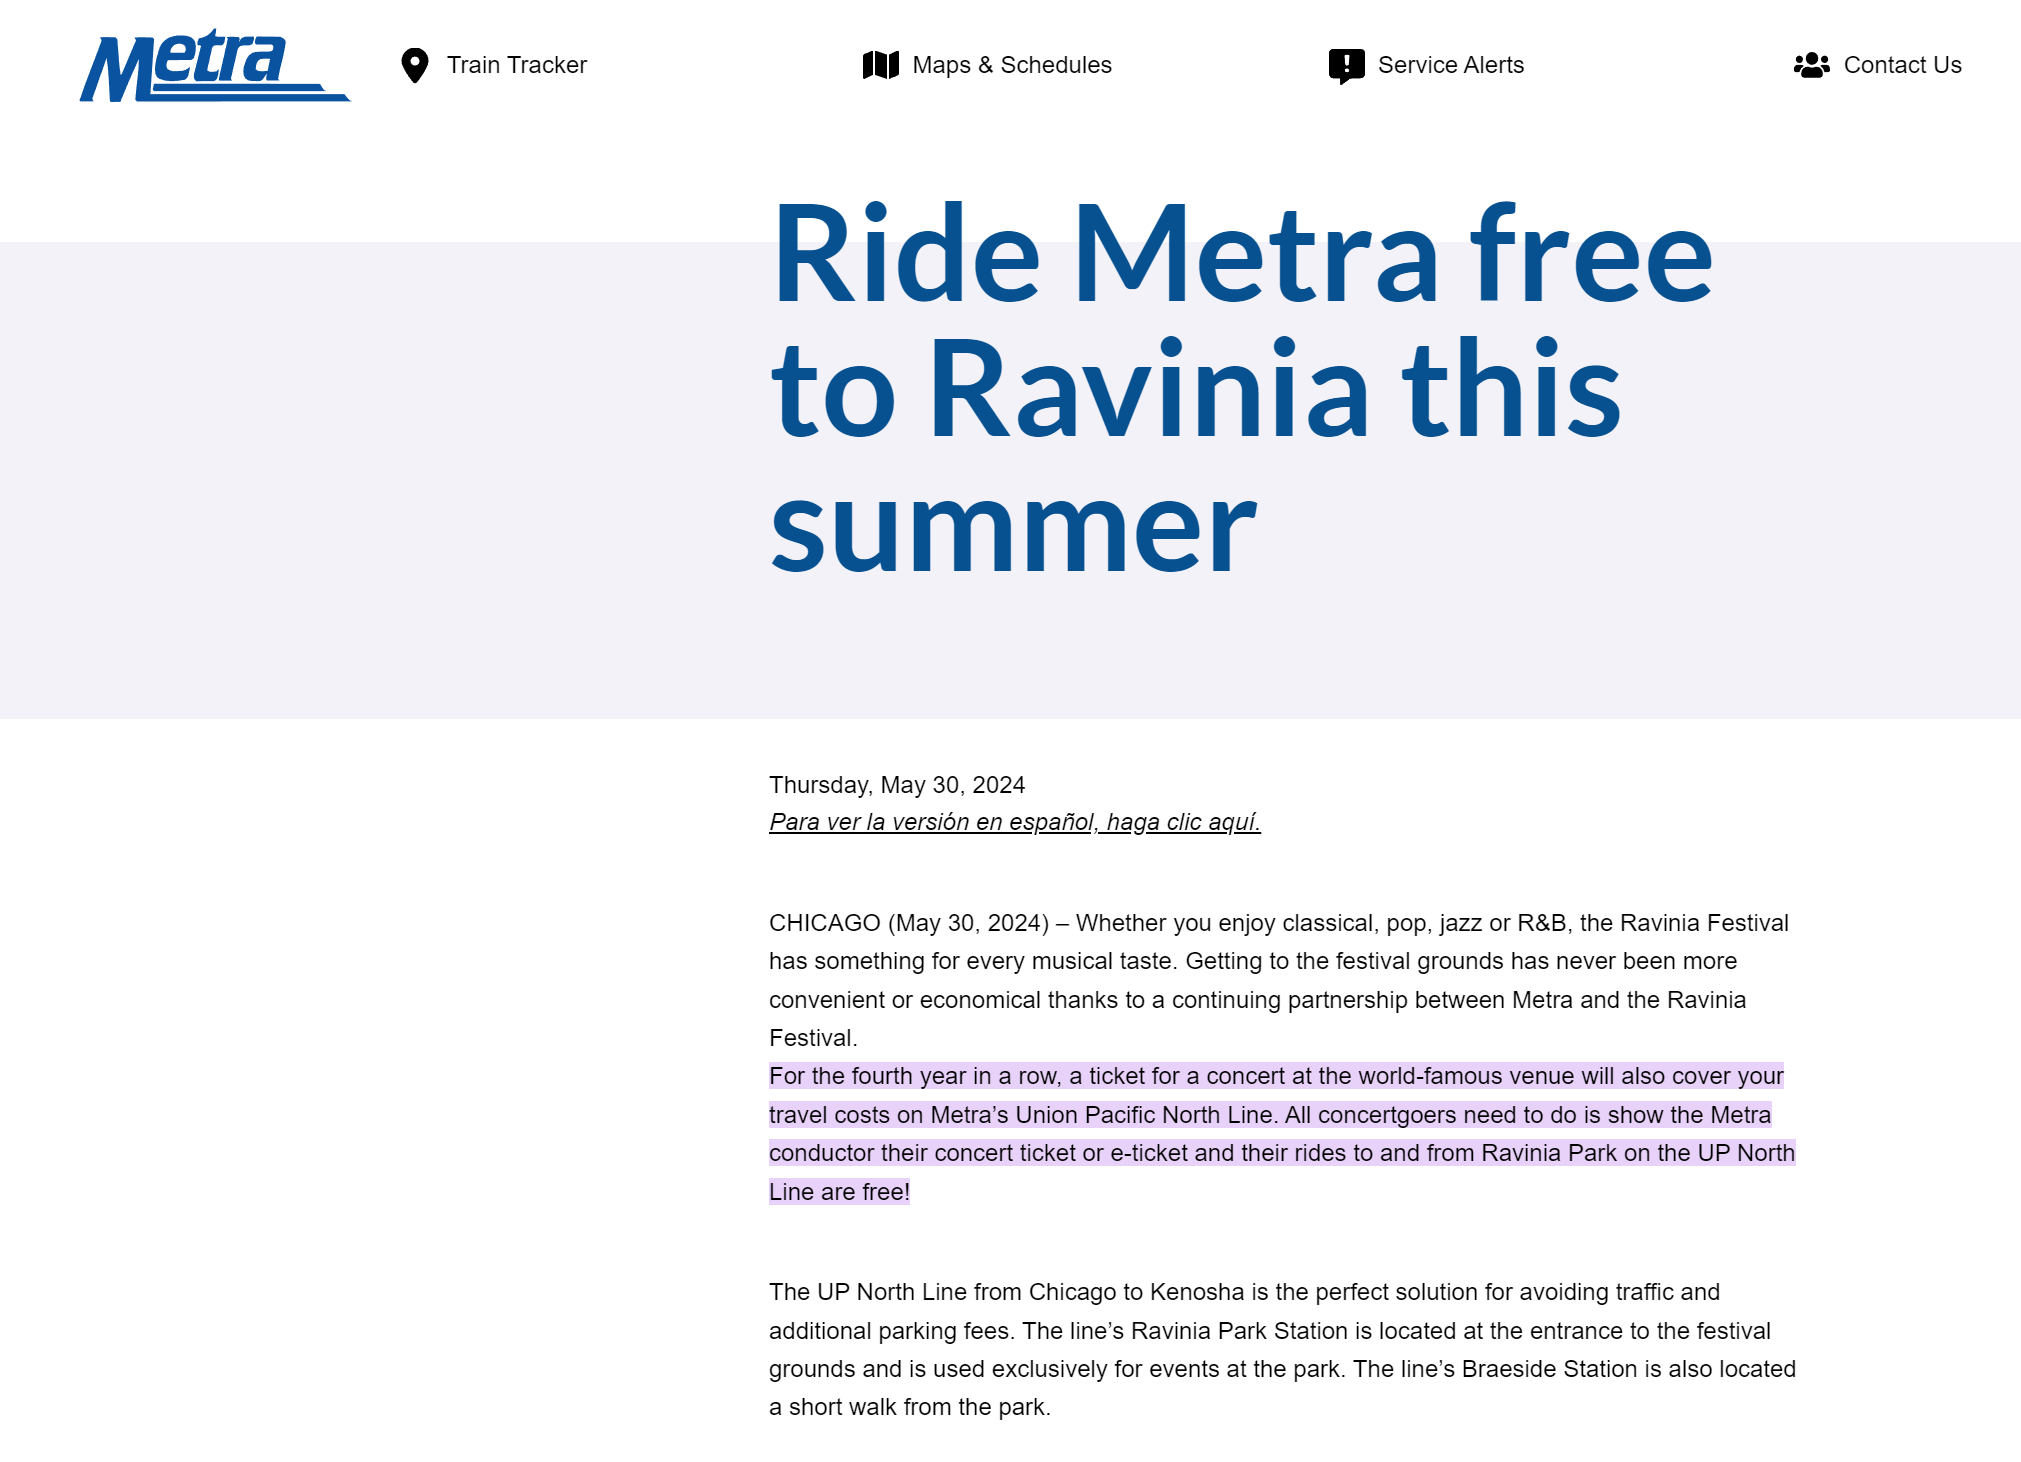The width and height of the screenshot is (2021, 1462).
Task: Click the paragraph about UP North Line to Kenosha
Action: (1282, 1349)
